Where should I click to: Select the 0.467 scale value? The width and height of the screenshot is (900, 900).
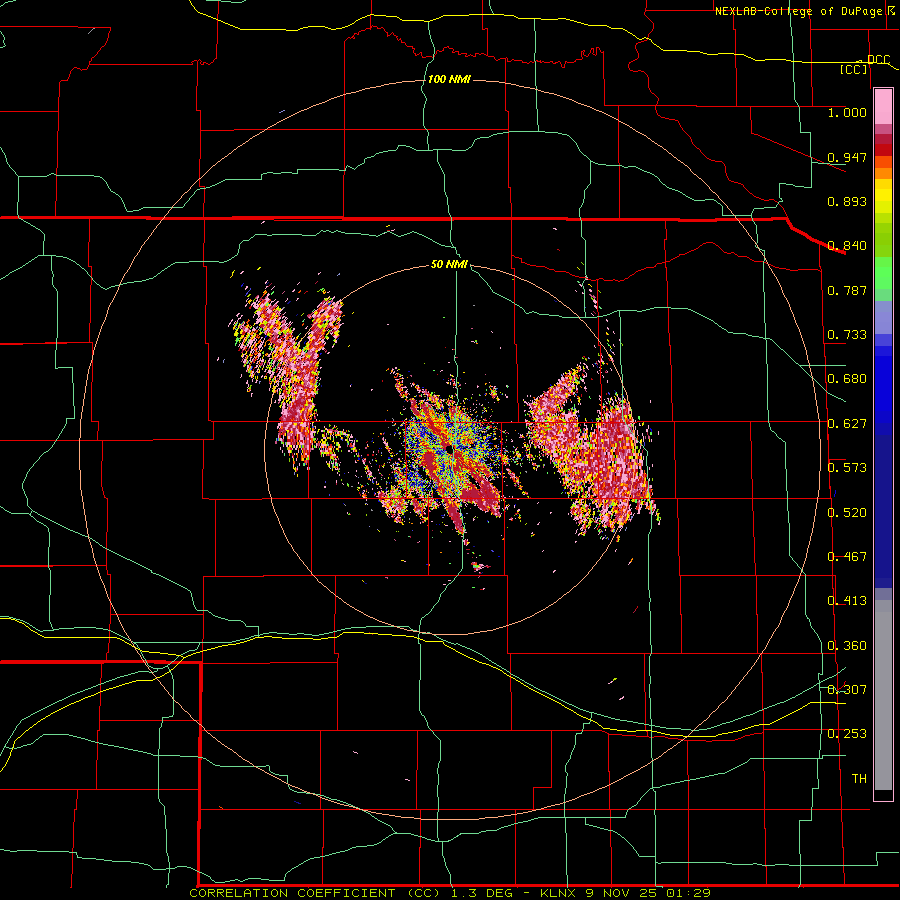point(847,557)
